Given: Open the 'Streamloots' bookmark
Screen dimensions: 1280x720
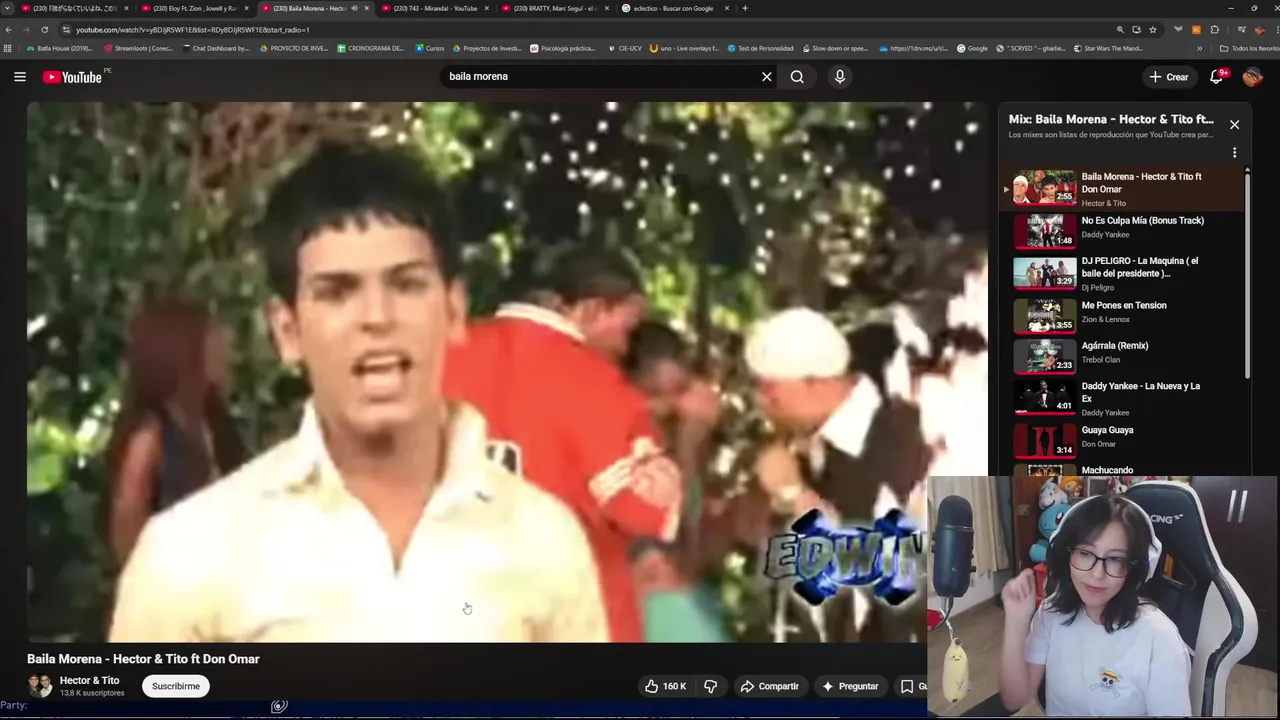Looking at the screenshot, I should point(139,48).
